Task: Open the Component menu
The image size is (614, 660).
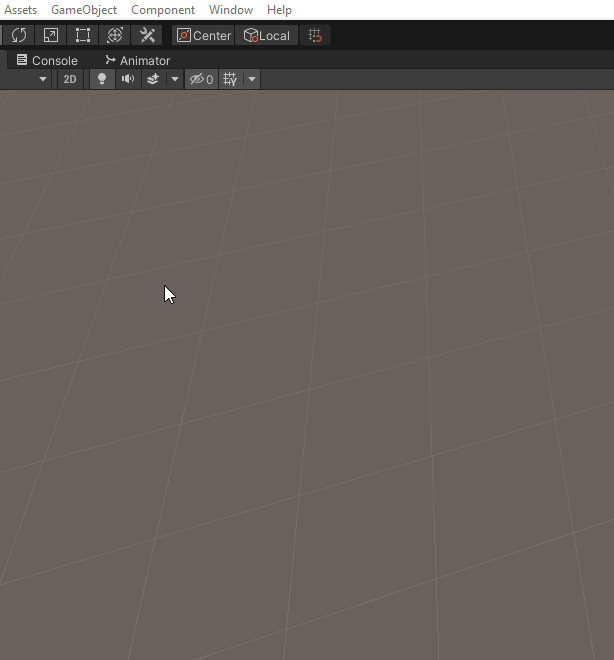Action: [x=163, y=10]
